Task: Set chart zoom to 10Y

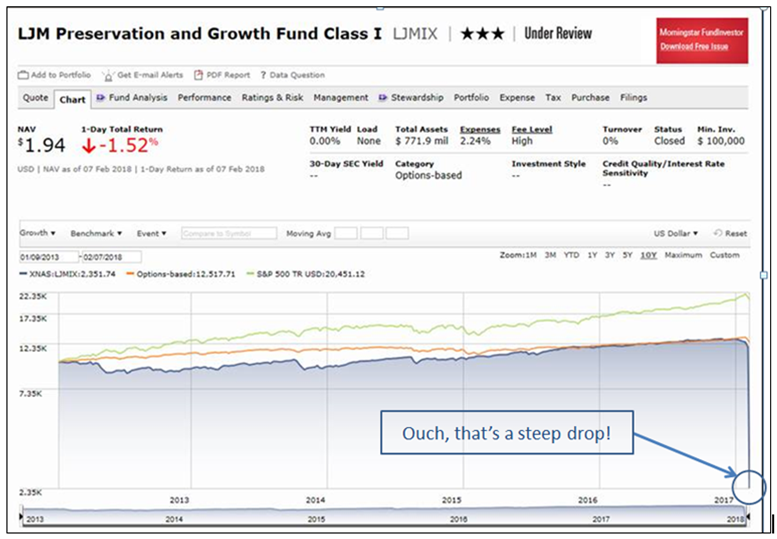Action: [x=648, y=255]
